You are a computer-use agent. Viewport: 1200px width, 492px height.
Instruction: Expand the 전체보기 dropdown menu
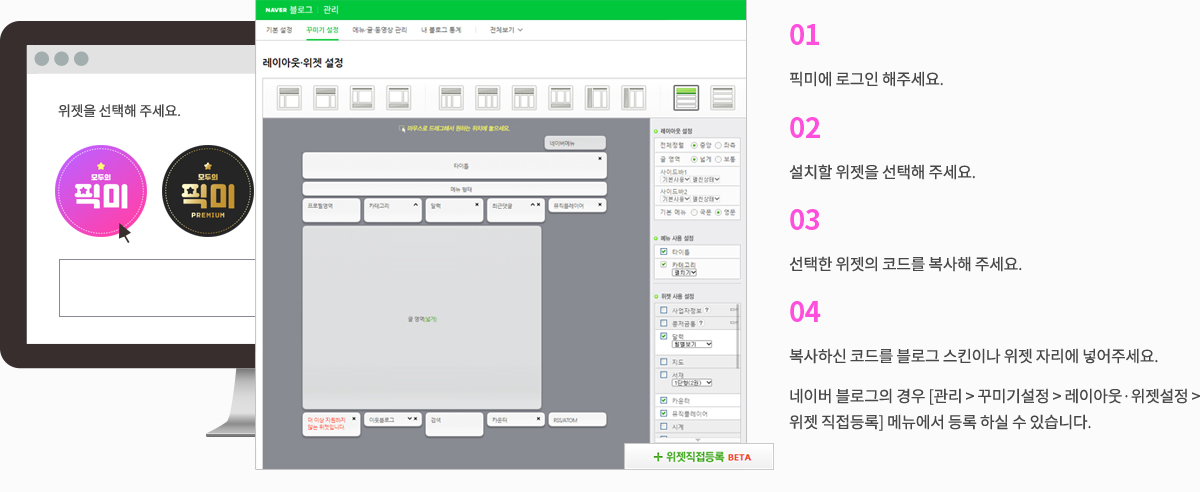click(x=506, y=30)
